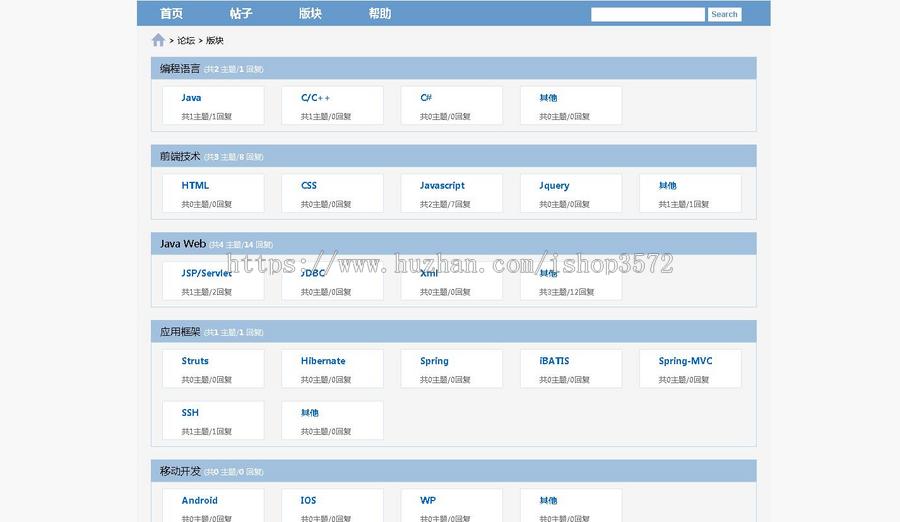
Task: Open the Struts board
Action: 195,361
